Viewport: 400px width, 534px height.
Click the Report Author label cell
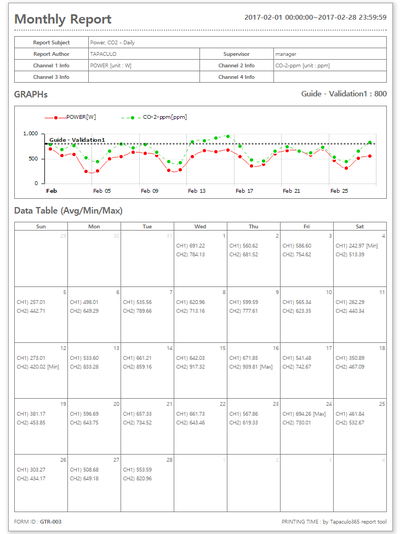[51, 54]
